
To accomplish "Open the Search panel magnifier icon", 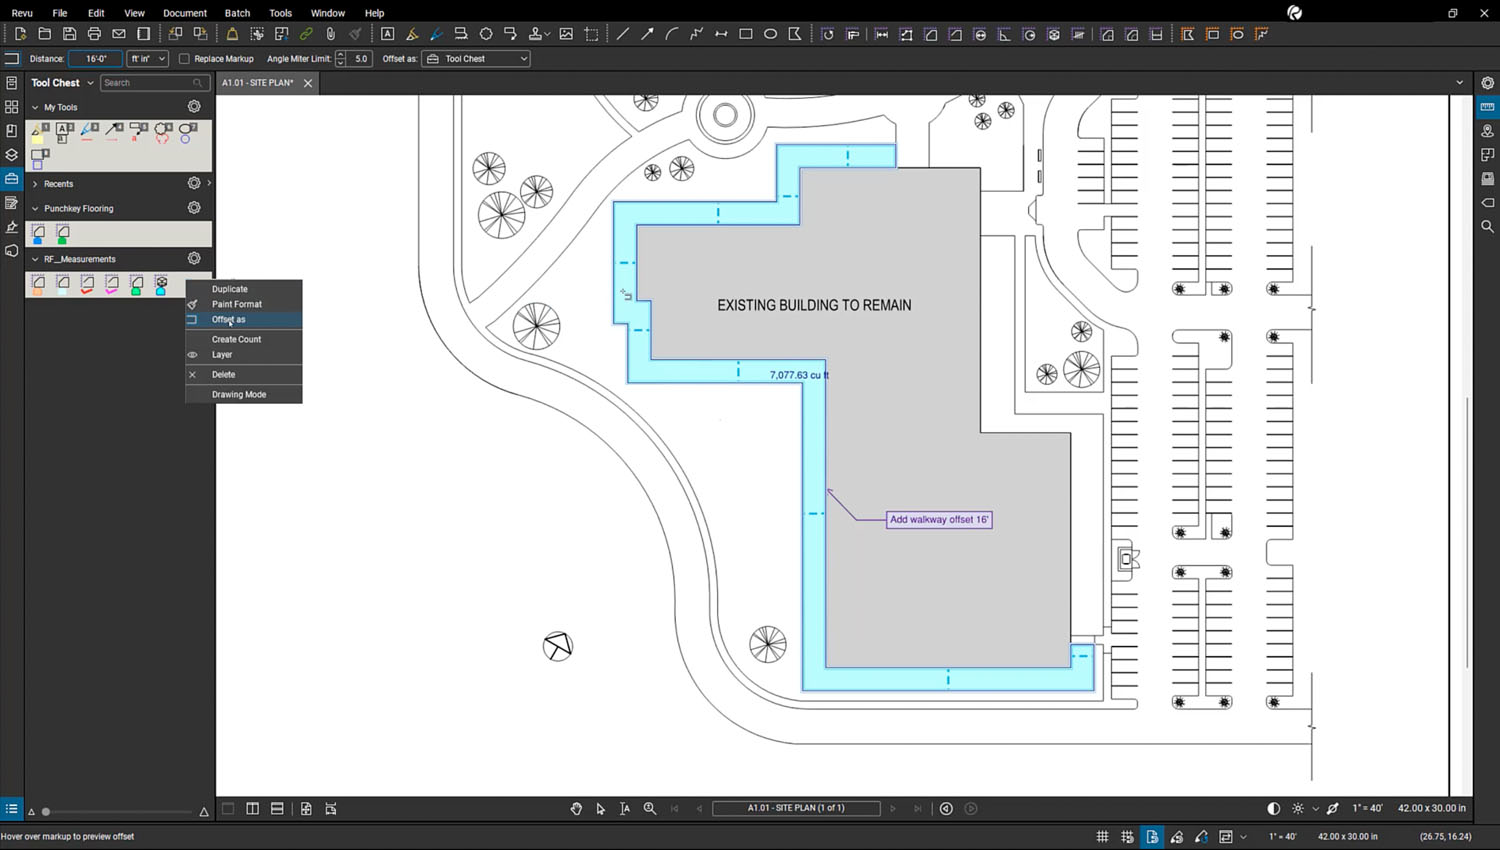I will tap(1487, 227).
